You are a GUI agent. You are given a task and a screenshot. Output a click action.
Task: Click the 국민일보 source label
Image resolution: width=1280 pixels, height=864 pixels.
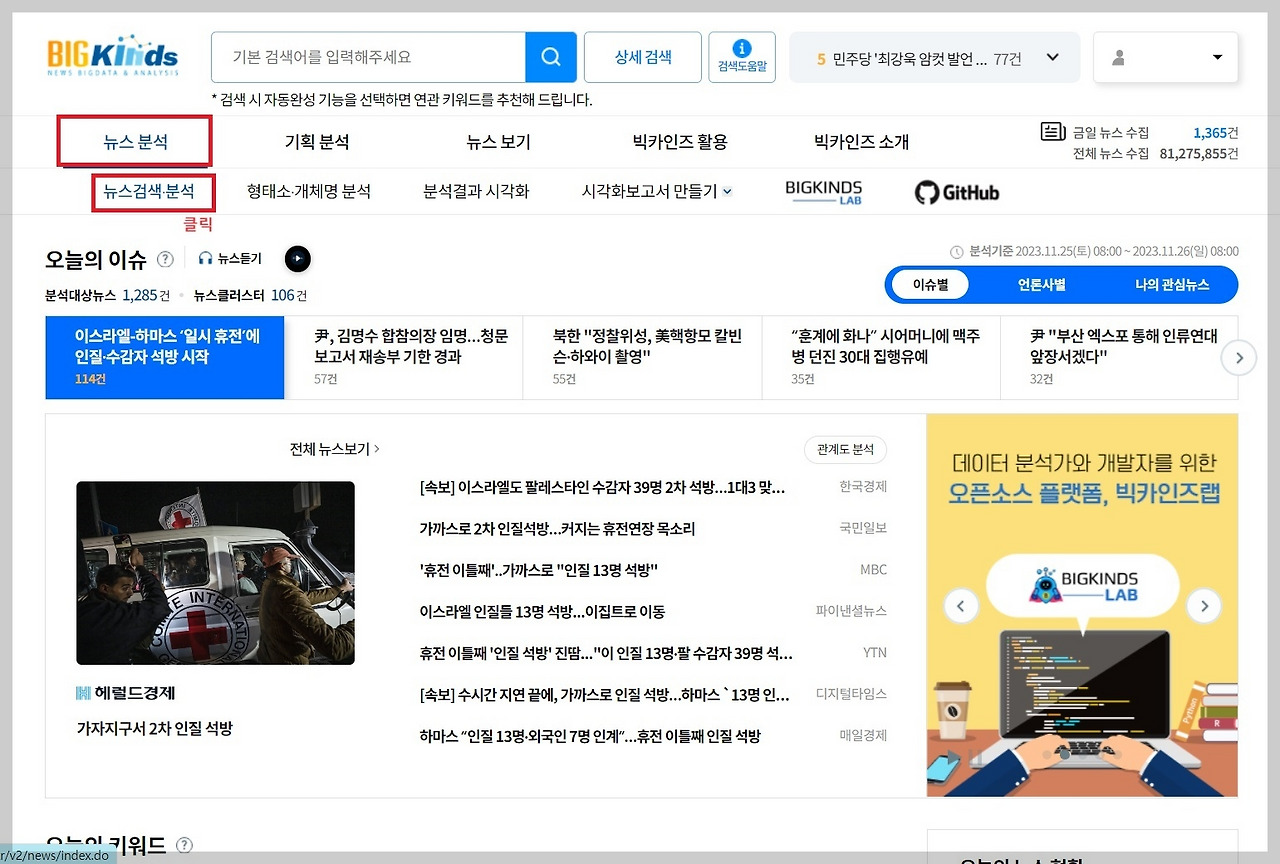(862, 528)
